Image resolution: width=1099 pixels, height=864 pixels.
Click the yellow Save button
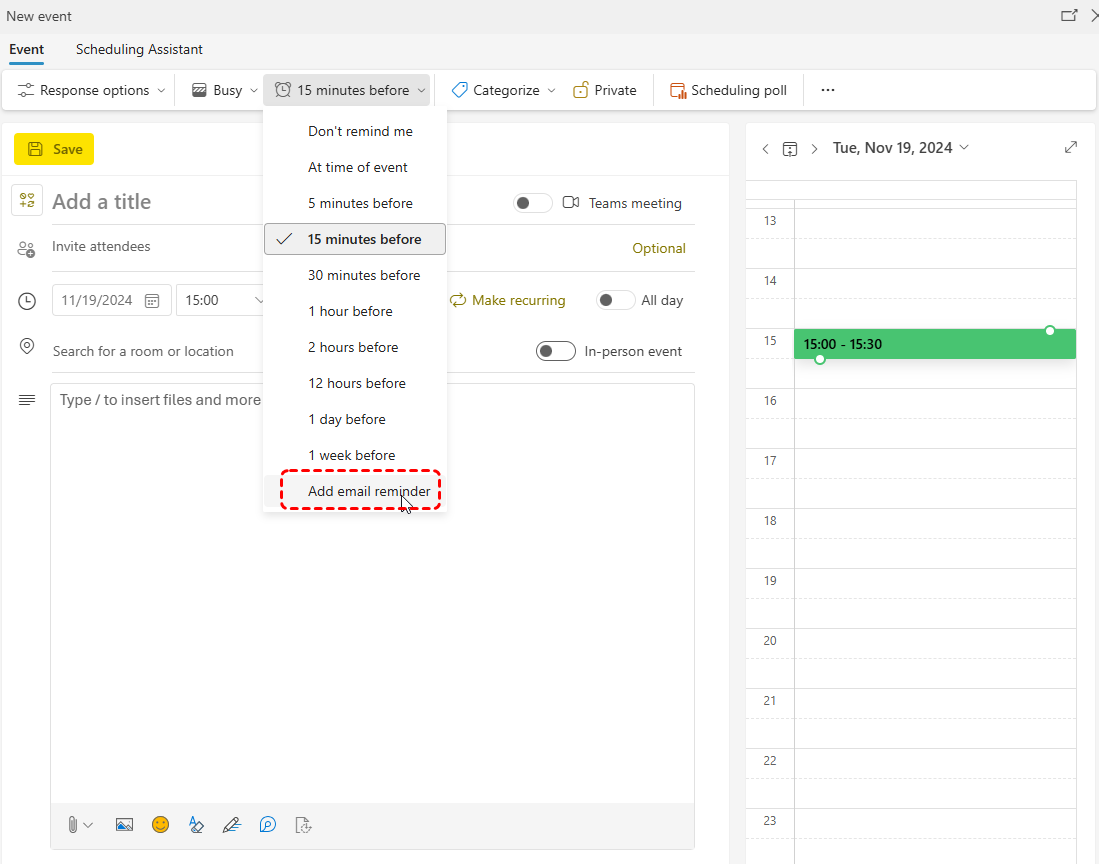coord(54,149)
